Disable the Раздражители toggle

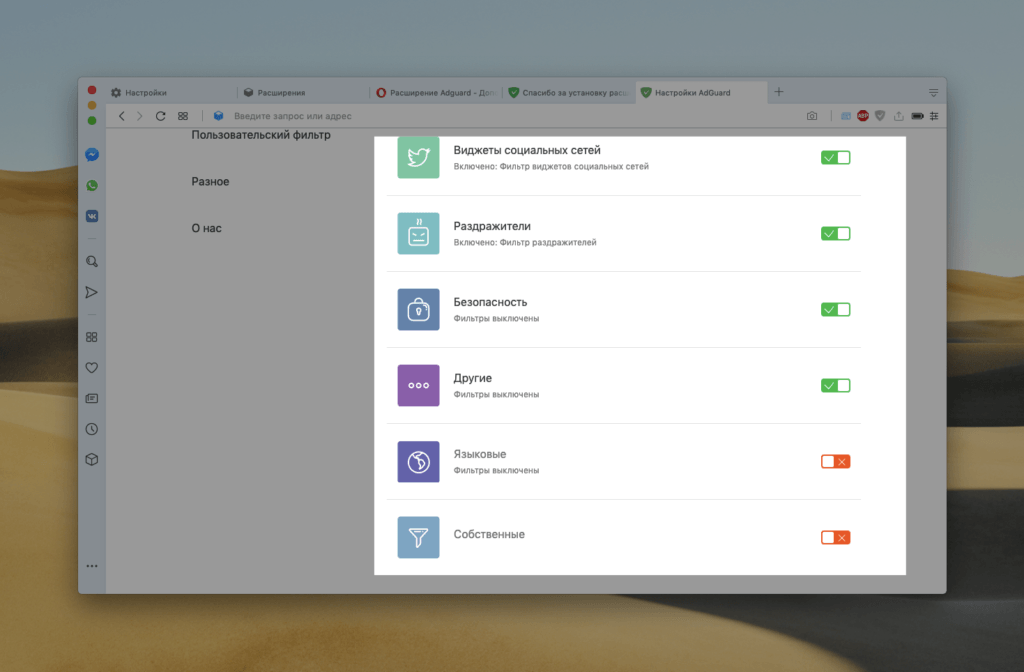click(835, 233)
